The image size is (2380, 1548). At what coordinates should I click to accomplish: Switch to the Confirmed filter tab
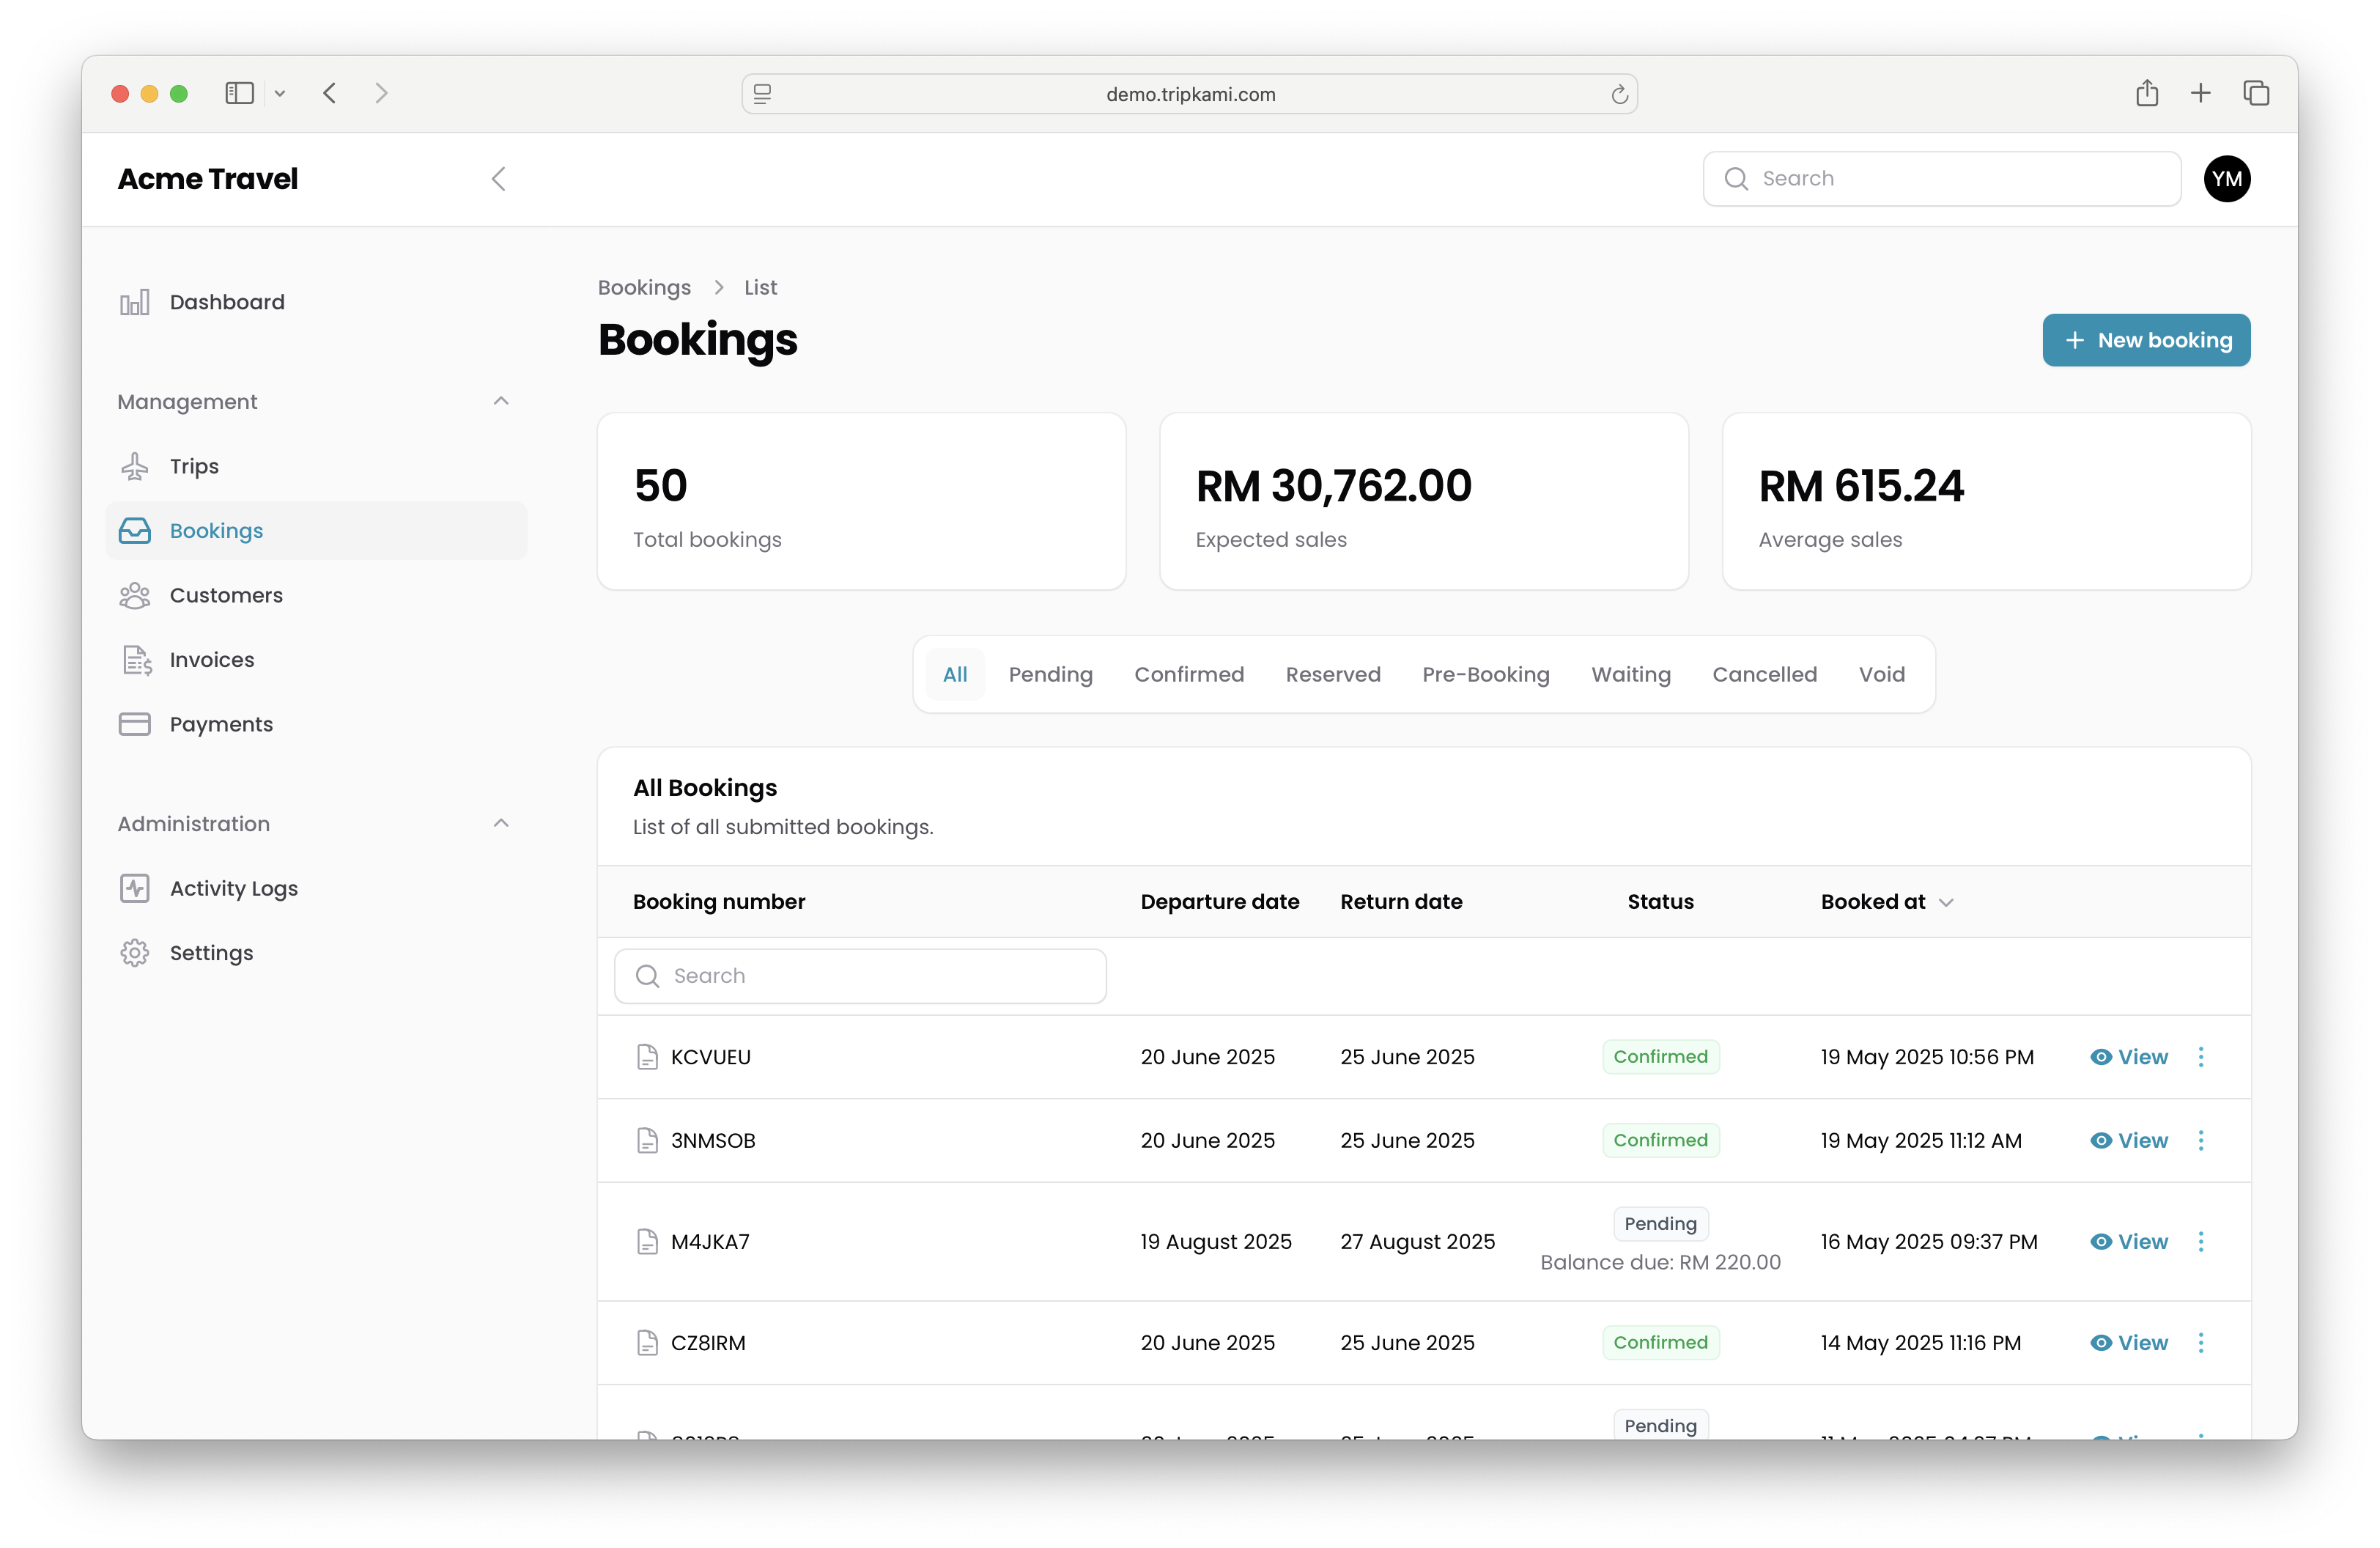click(x=1189, y=674)
